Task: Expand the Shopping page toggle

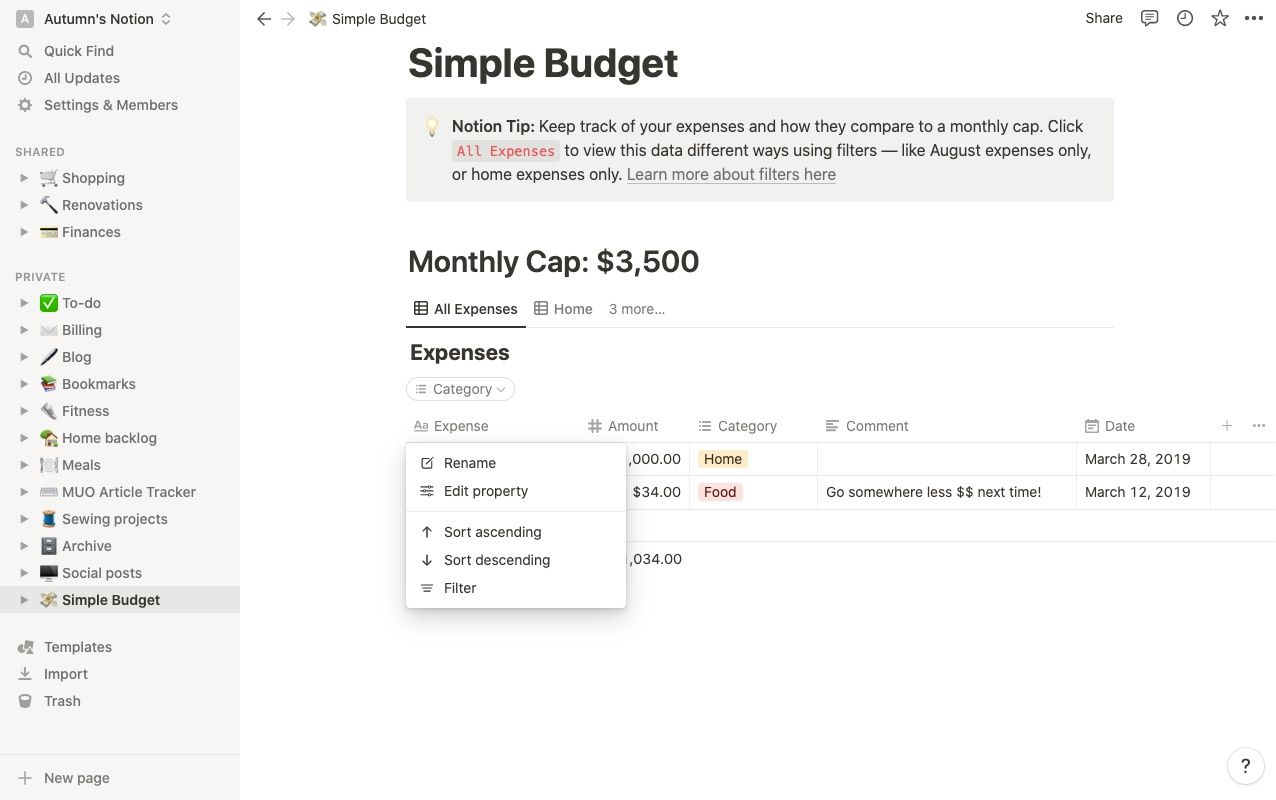Action: coord(25,178)
